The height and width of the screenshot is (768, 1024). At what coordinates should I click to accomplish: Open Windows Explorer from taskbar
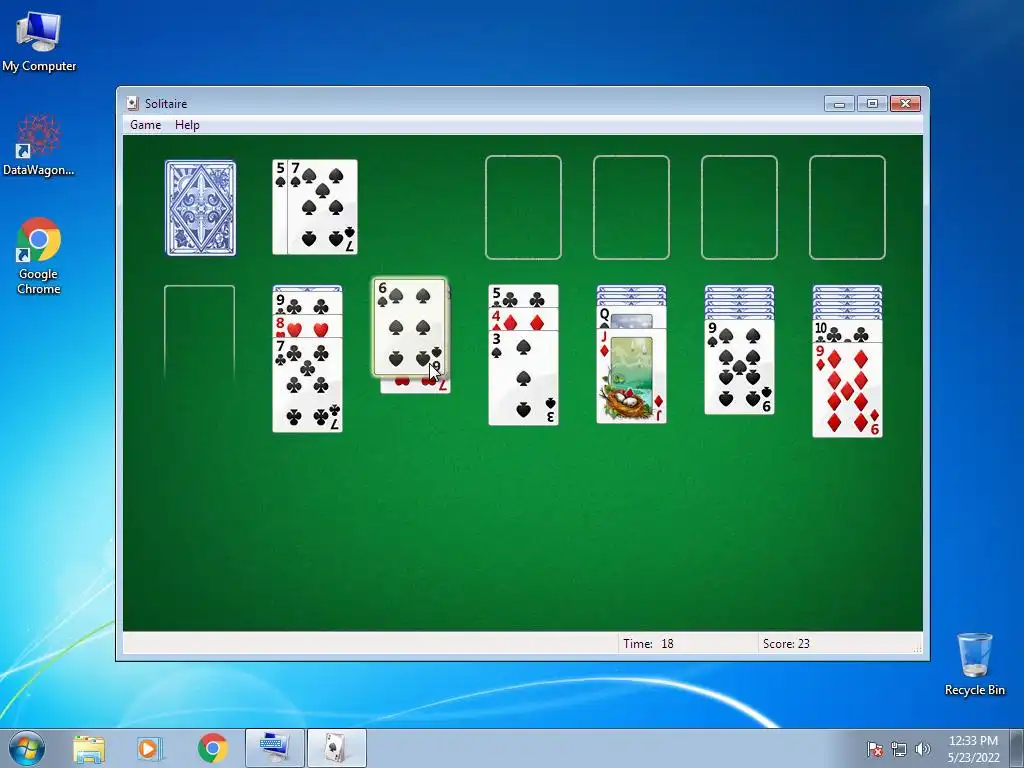pos(89,748)
